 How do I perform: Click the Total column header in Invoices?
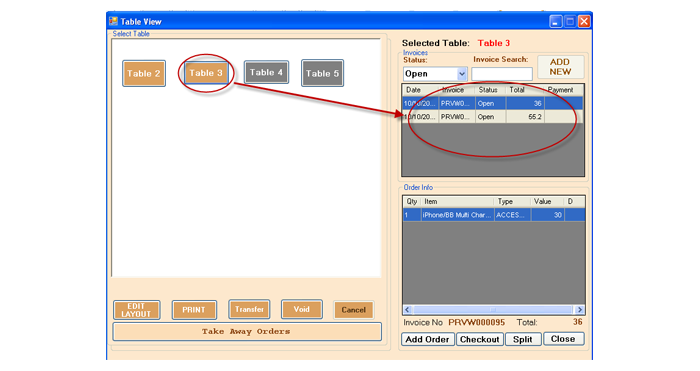point(525,90)
